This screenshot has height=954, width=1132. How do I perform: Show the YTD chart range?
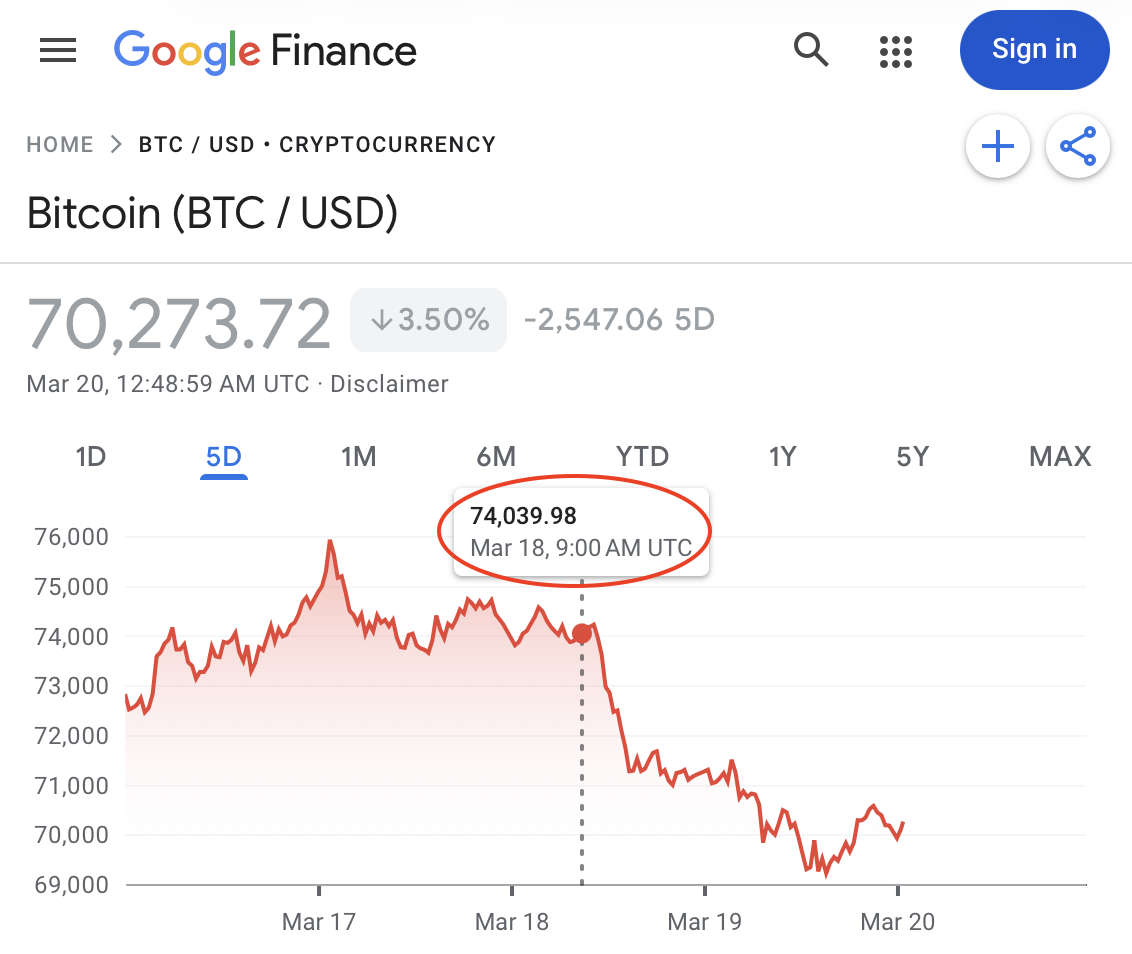click(642, 457)
